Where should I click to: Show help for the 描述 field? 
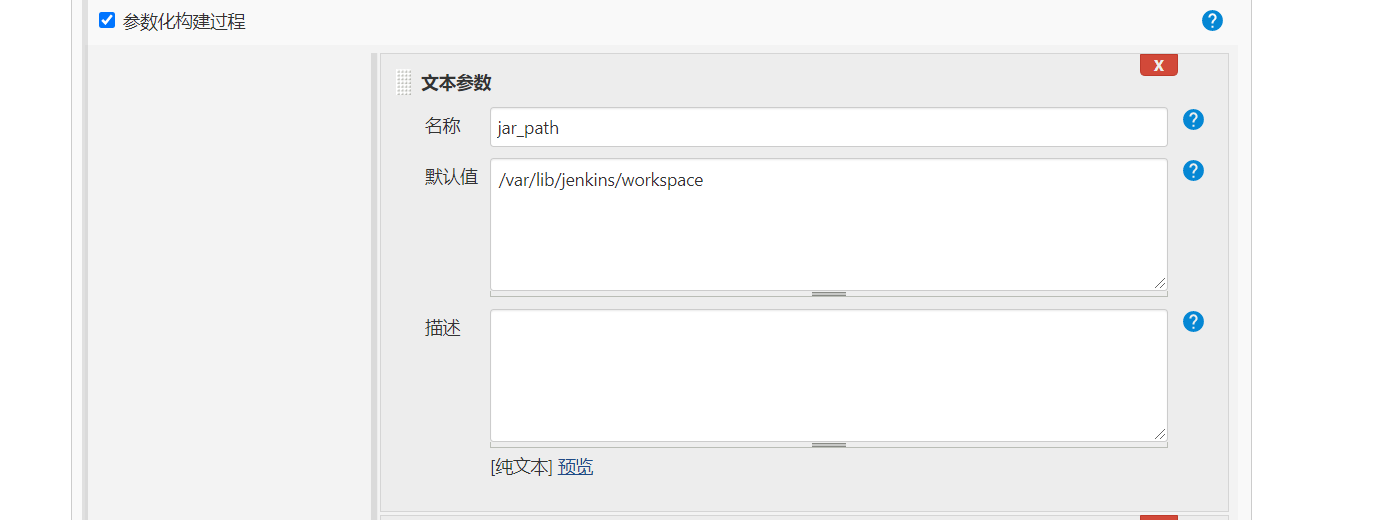pos(1193,322)
